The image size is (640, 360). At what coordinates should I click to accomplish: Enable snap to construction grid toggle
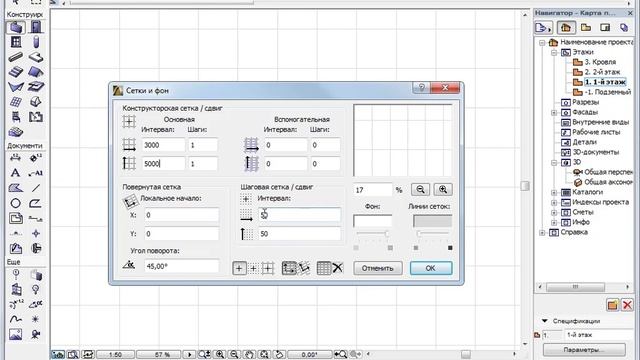click(x=268, y=268)
